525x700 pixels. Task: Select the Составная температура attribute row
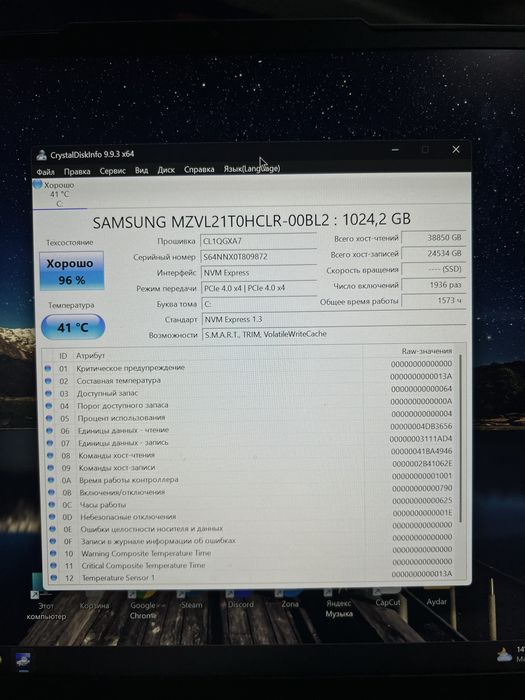pyautogui.click(x=249, y=380)
